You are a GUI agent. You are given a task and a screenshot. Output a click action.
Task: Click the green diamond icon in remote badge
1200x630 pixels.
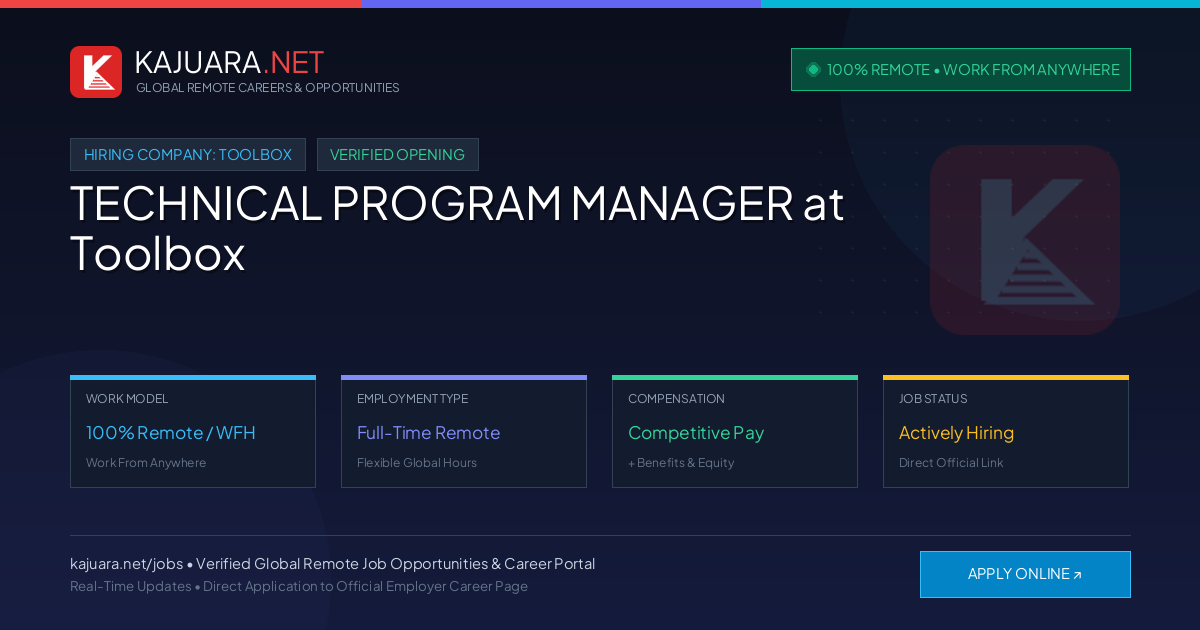pyautogui.click(x=813, y=70)
